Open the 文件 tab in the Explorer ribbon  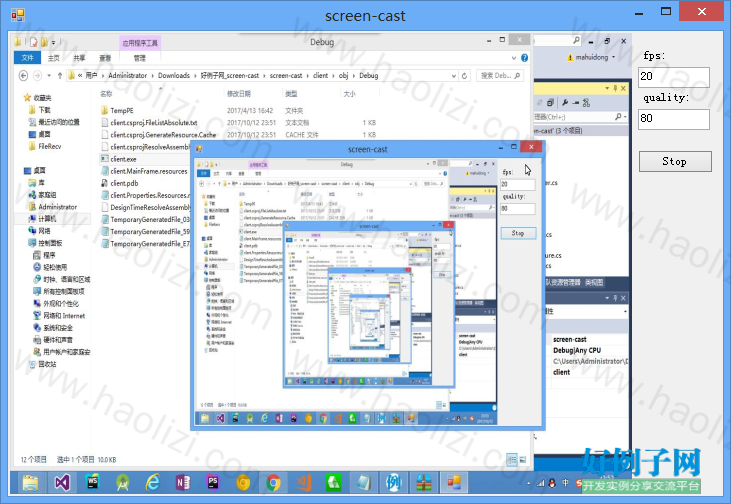coord(28,58)
